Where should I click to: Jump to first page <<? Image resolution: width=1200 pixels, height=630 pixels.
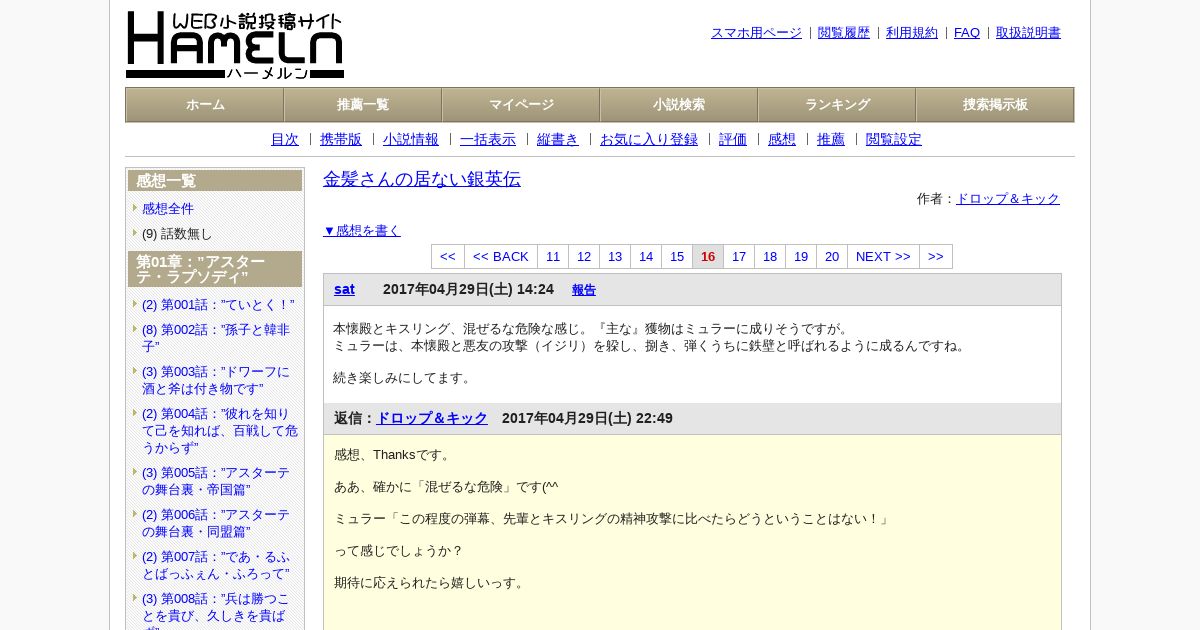point(448,257)
